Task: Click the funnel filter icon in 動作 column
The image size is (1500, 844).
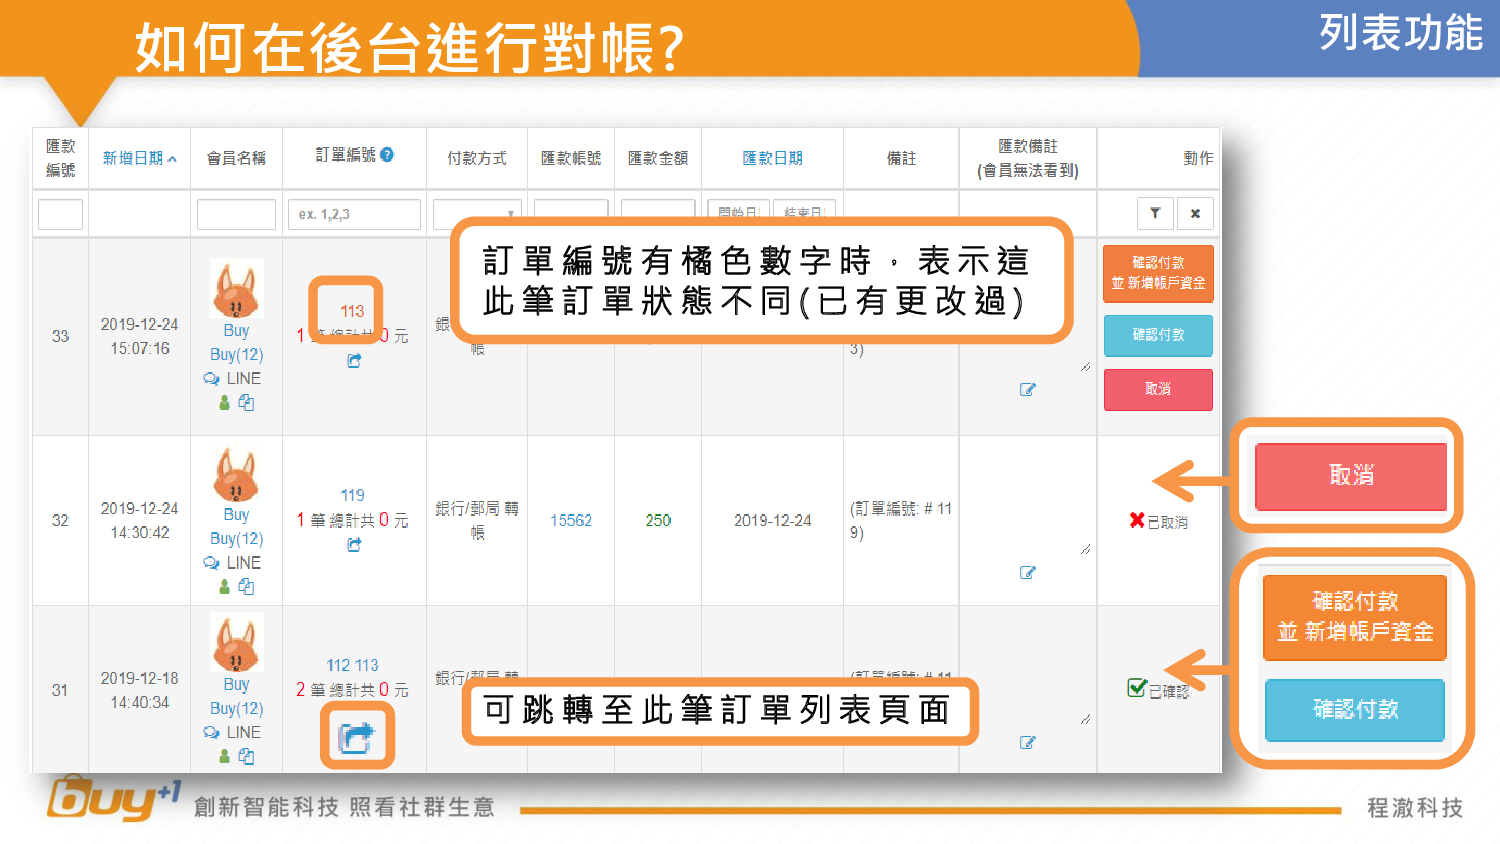Action: [1155, 213]
